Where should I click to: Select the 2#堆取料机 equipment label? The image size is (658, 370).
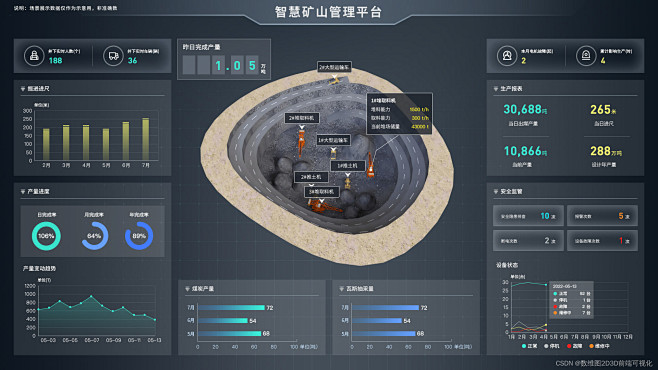coord(302,118)
